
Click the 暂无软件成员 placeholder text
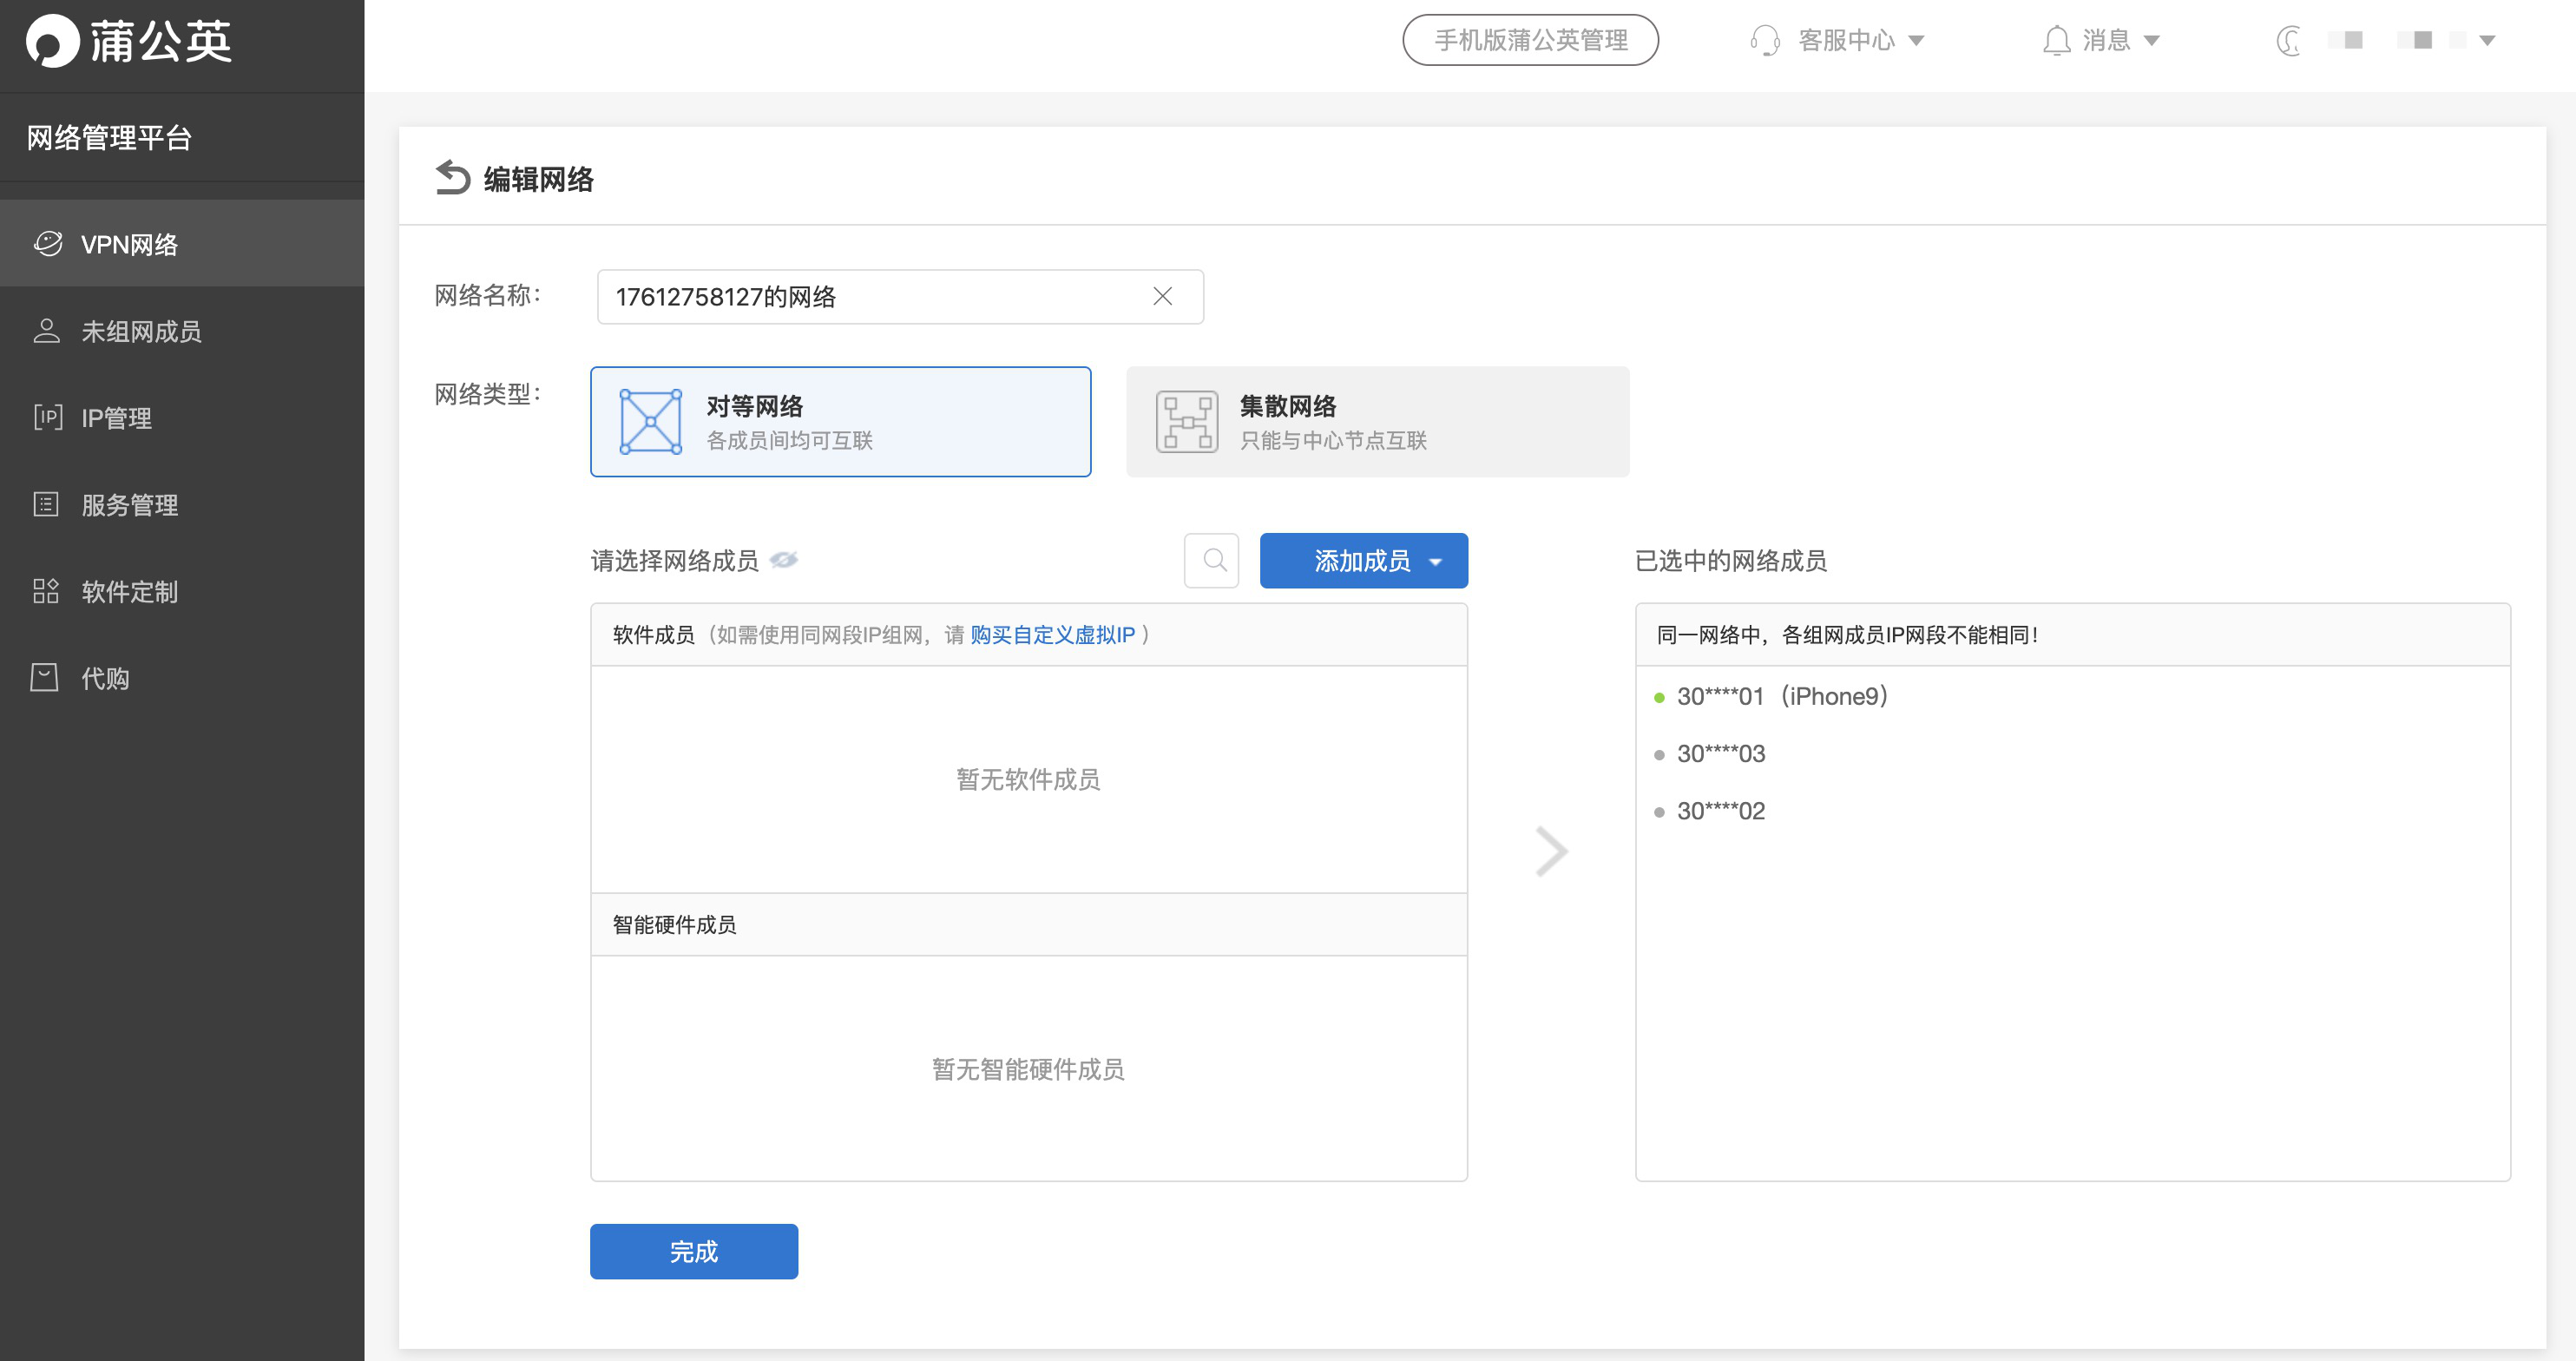1028,779
